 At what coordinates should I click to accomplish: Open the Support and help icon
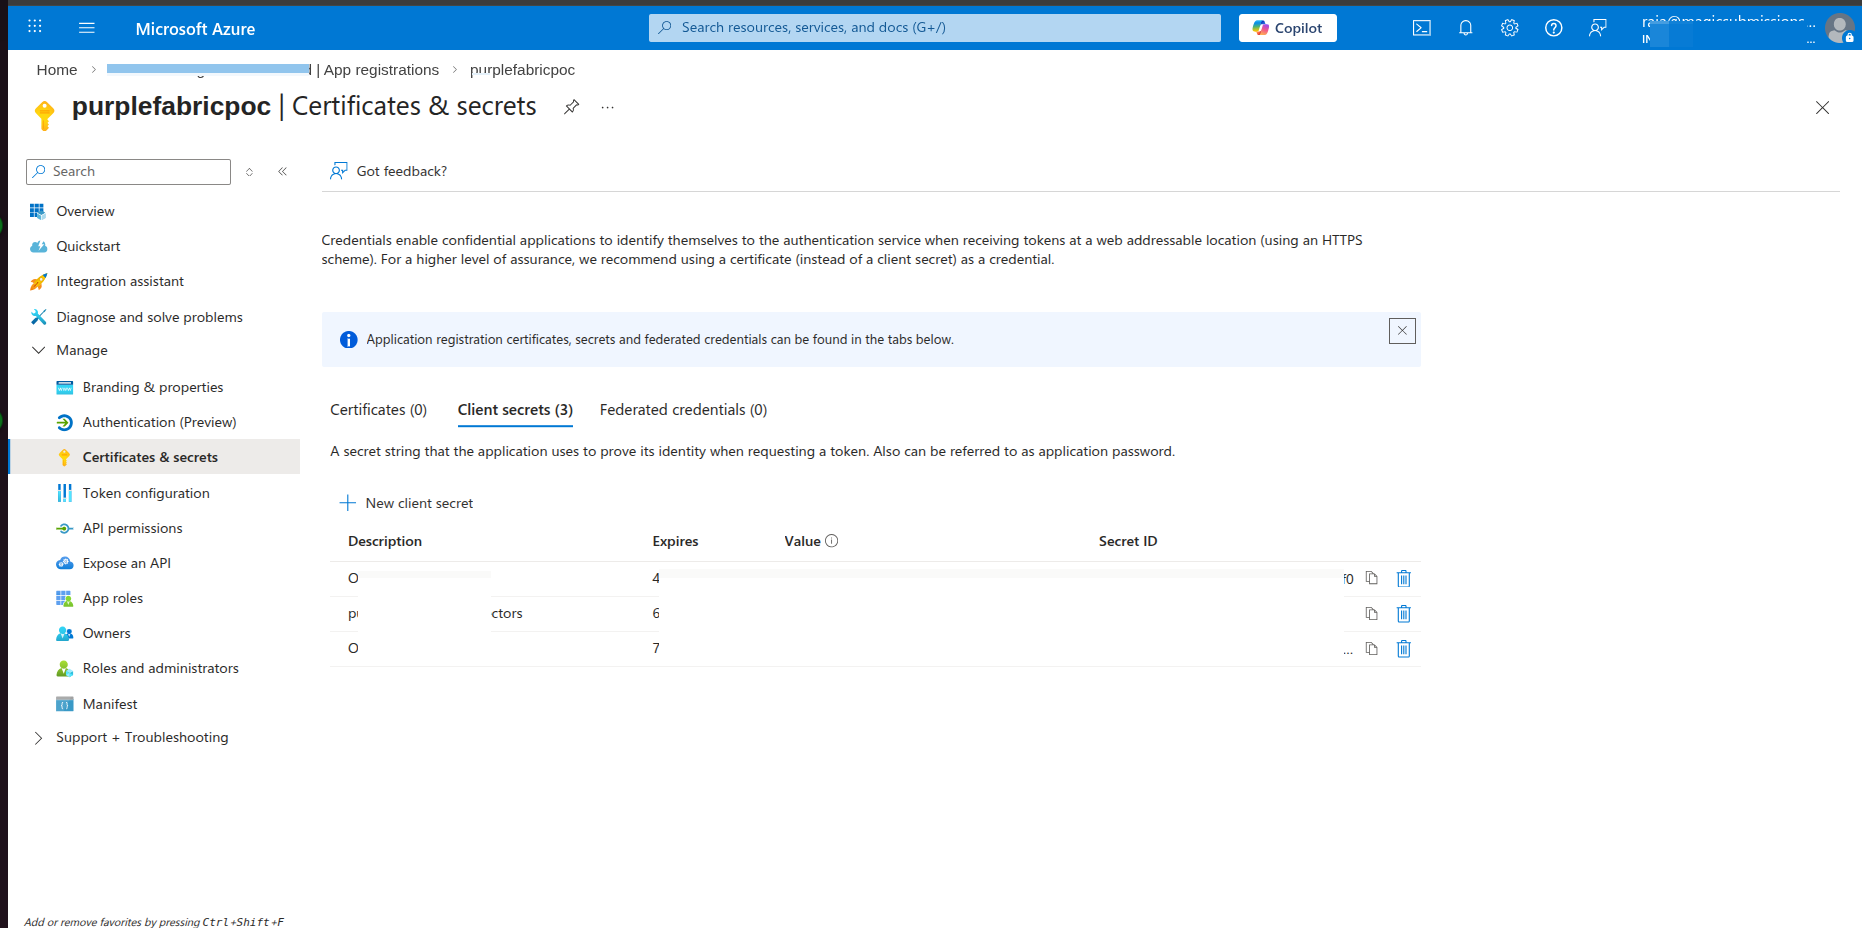tap(1553, 28)
